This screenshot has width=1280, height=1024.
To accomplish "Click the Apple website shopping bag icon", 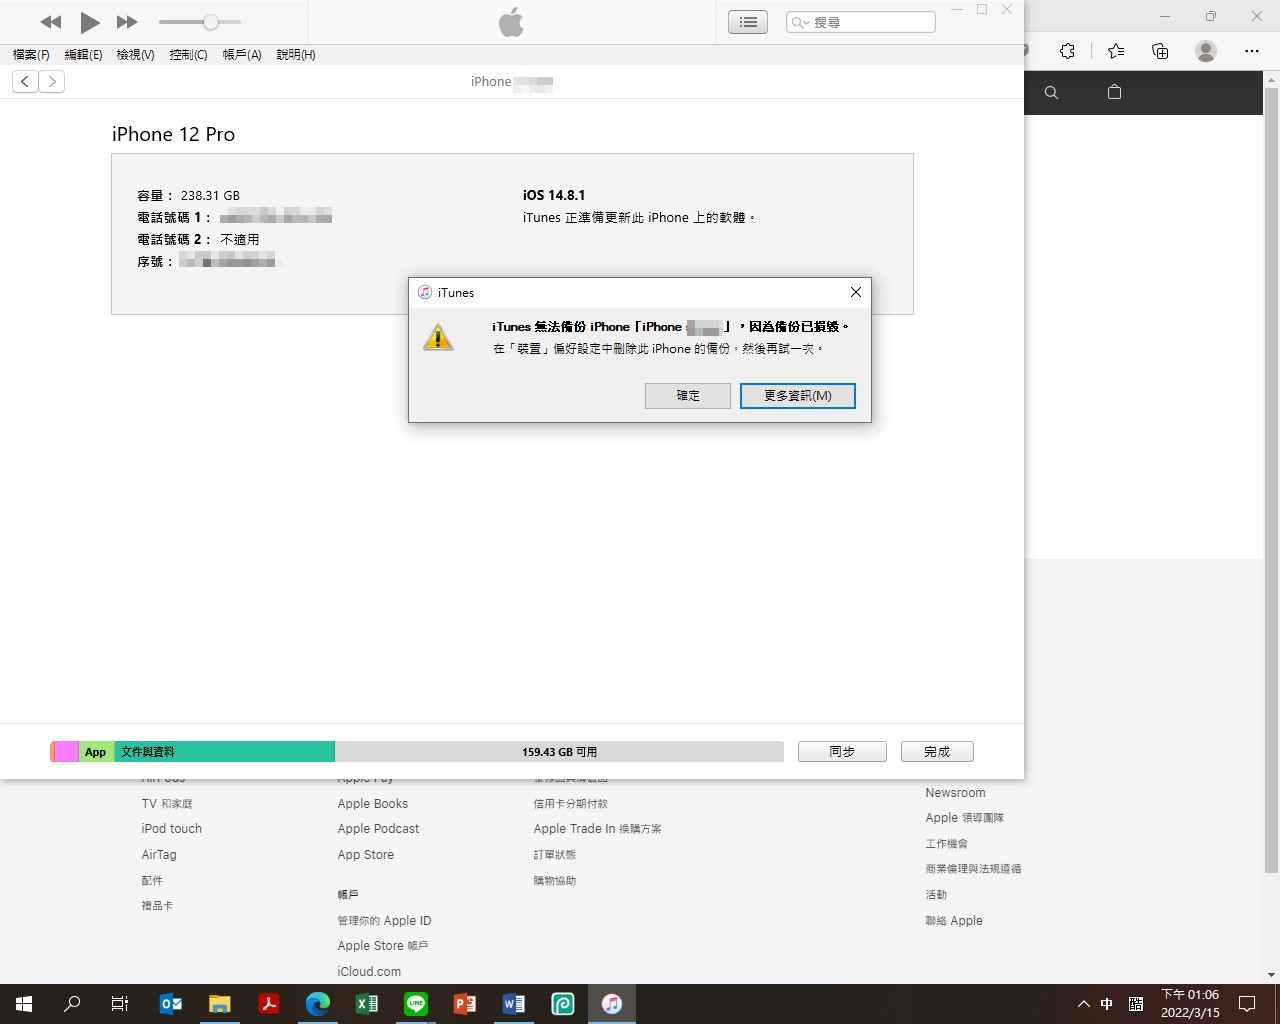I will tap(1114, 92).
